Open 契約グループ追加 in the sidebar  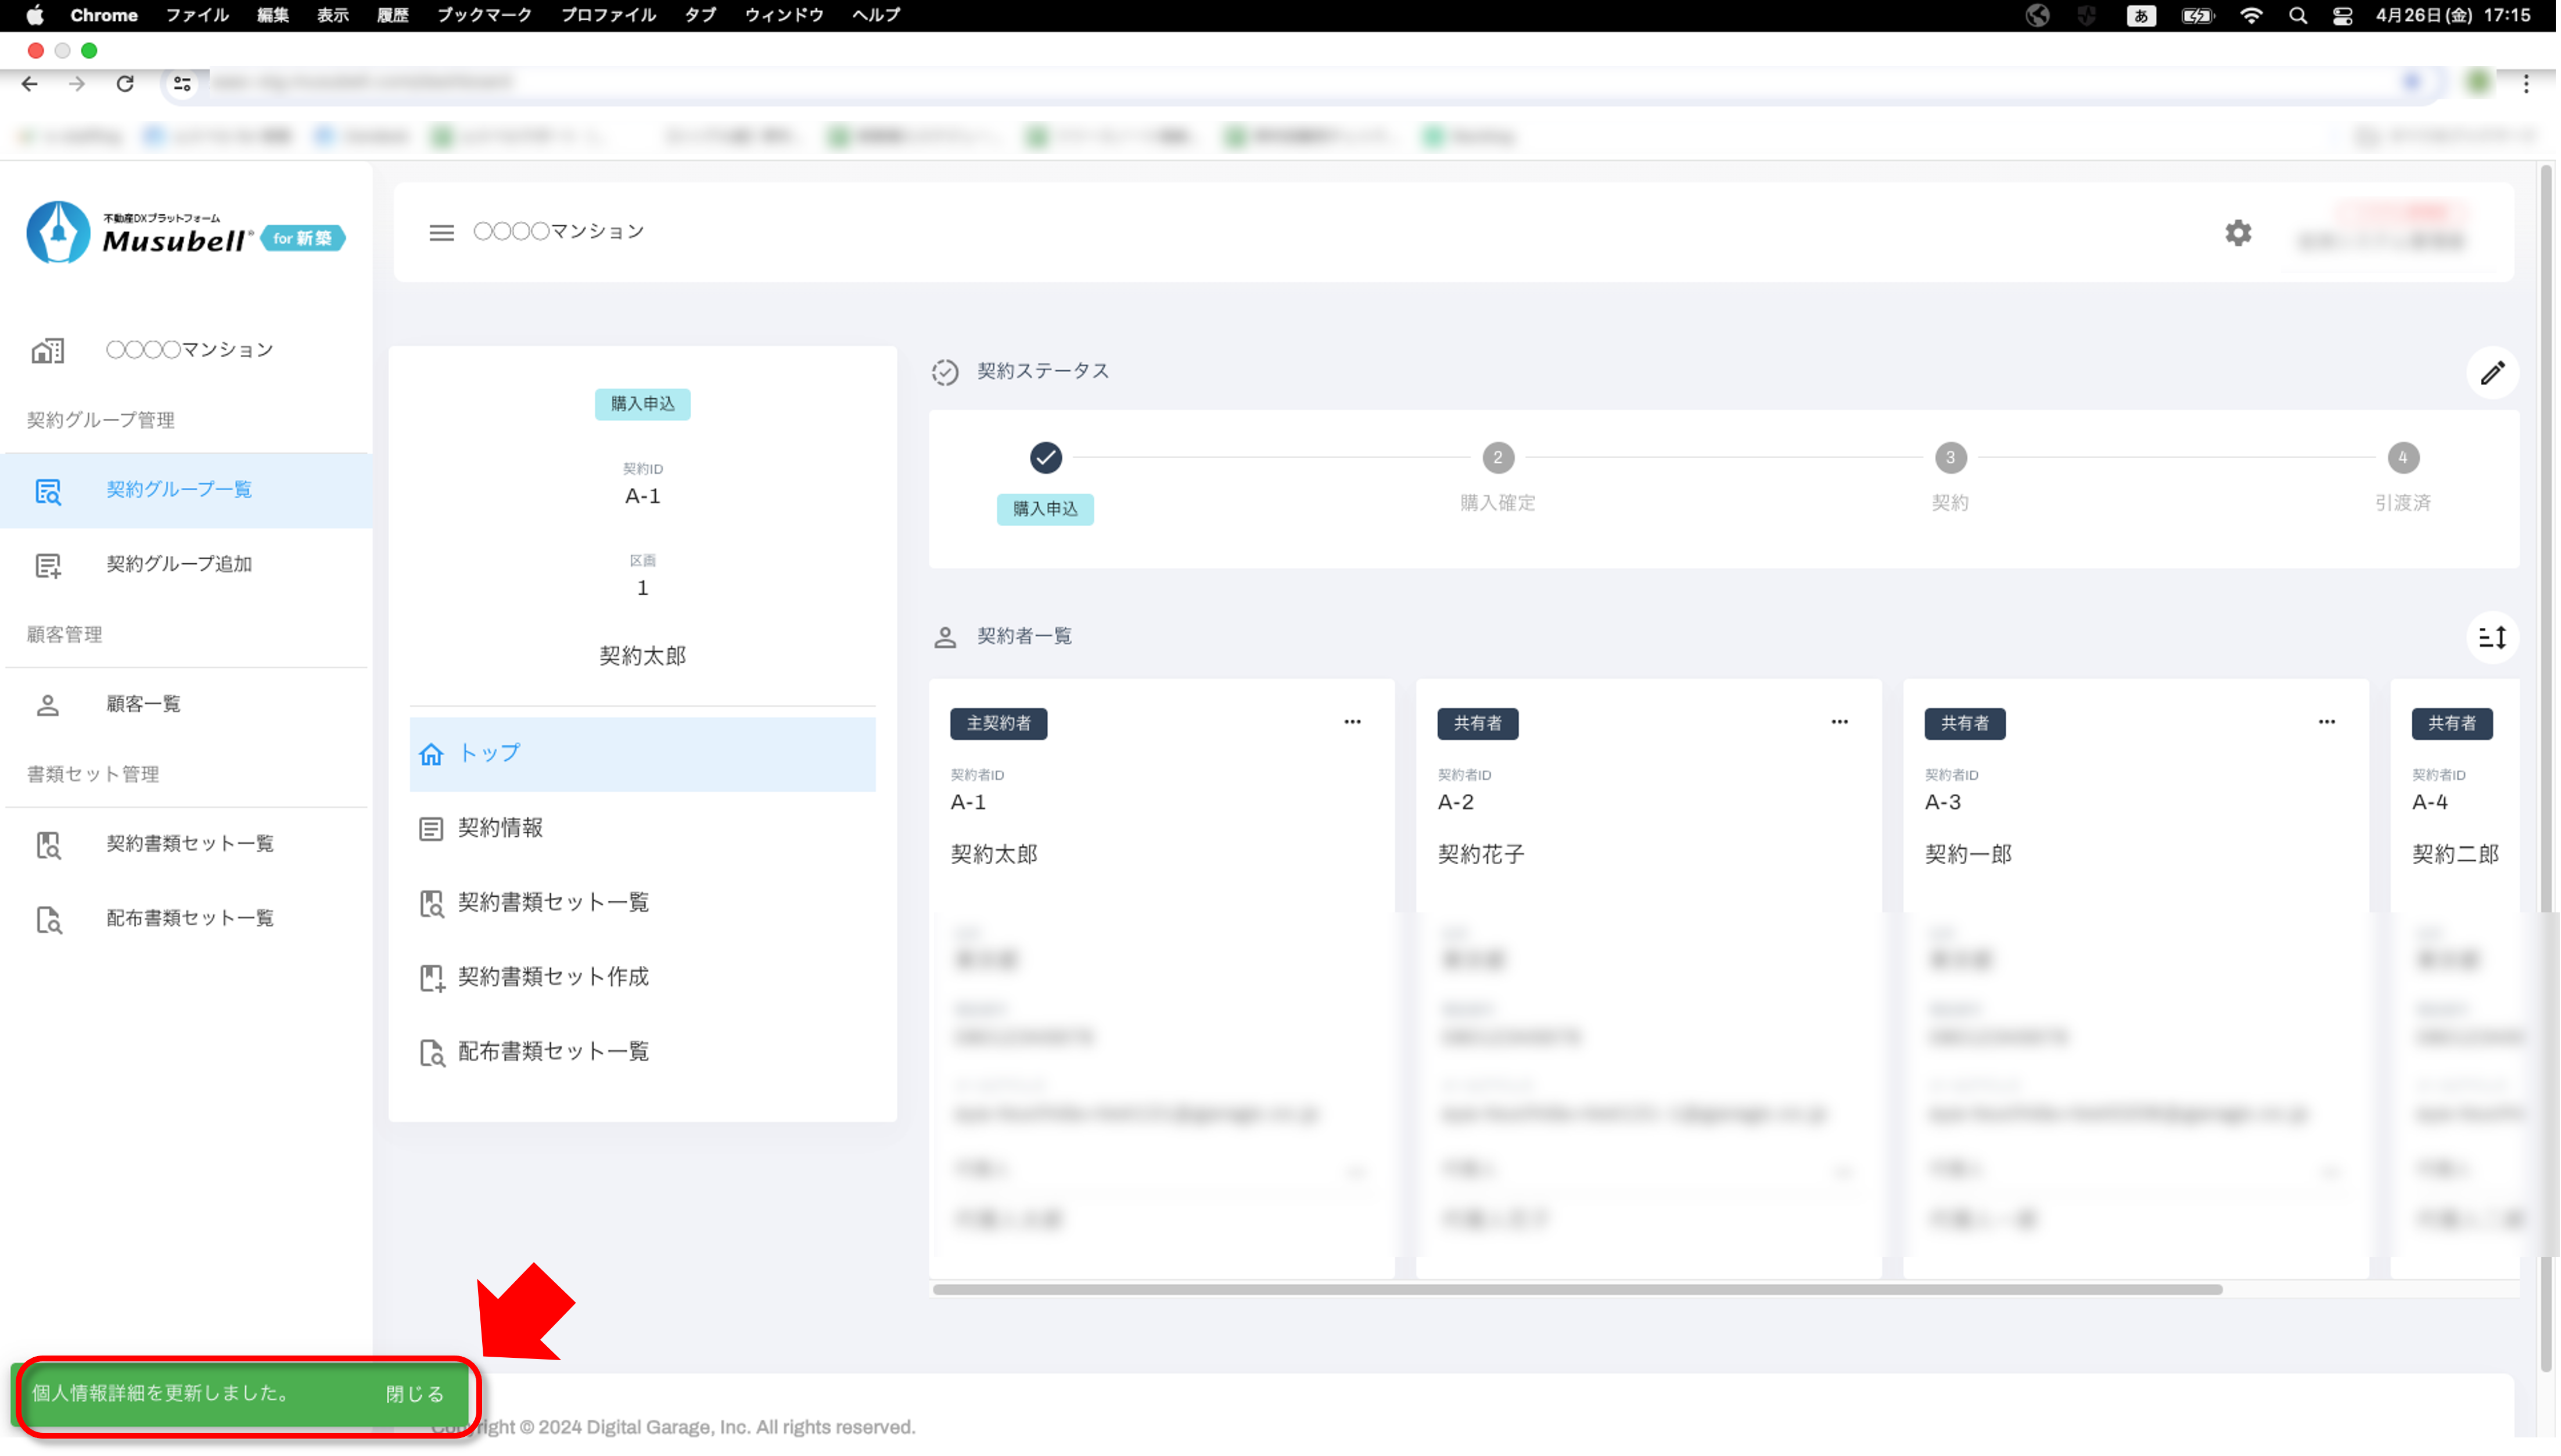[x=178, y=564]
